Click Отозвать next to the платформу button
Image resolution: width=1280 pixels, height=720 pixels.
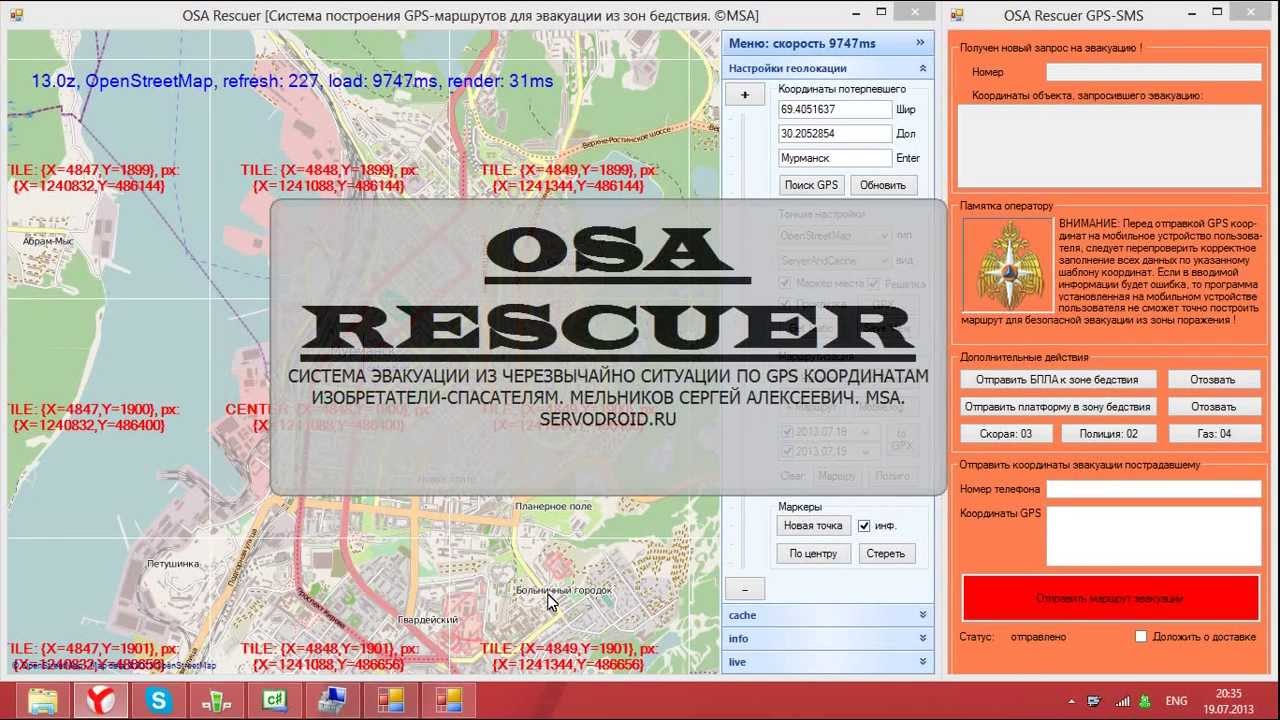pyautogui.click(x=1214, y=407)
